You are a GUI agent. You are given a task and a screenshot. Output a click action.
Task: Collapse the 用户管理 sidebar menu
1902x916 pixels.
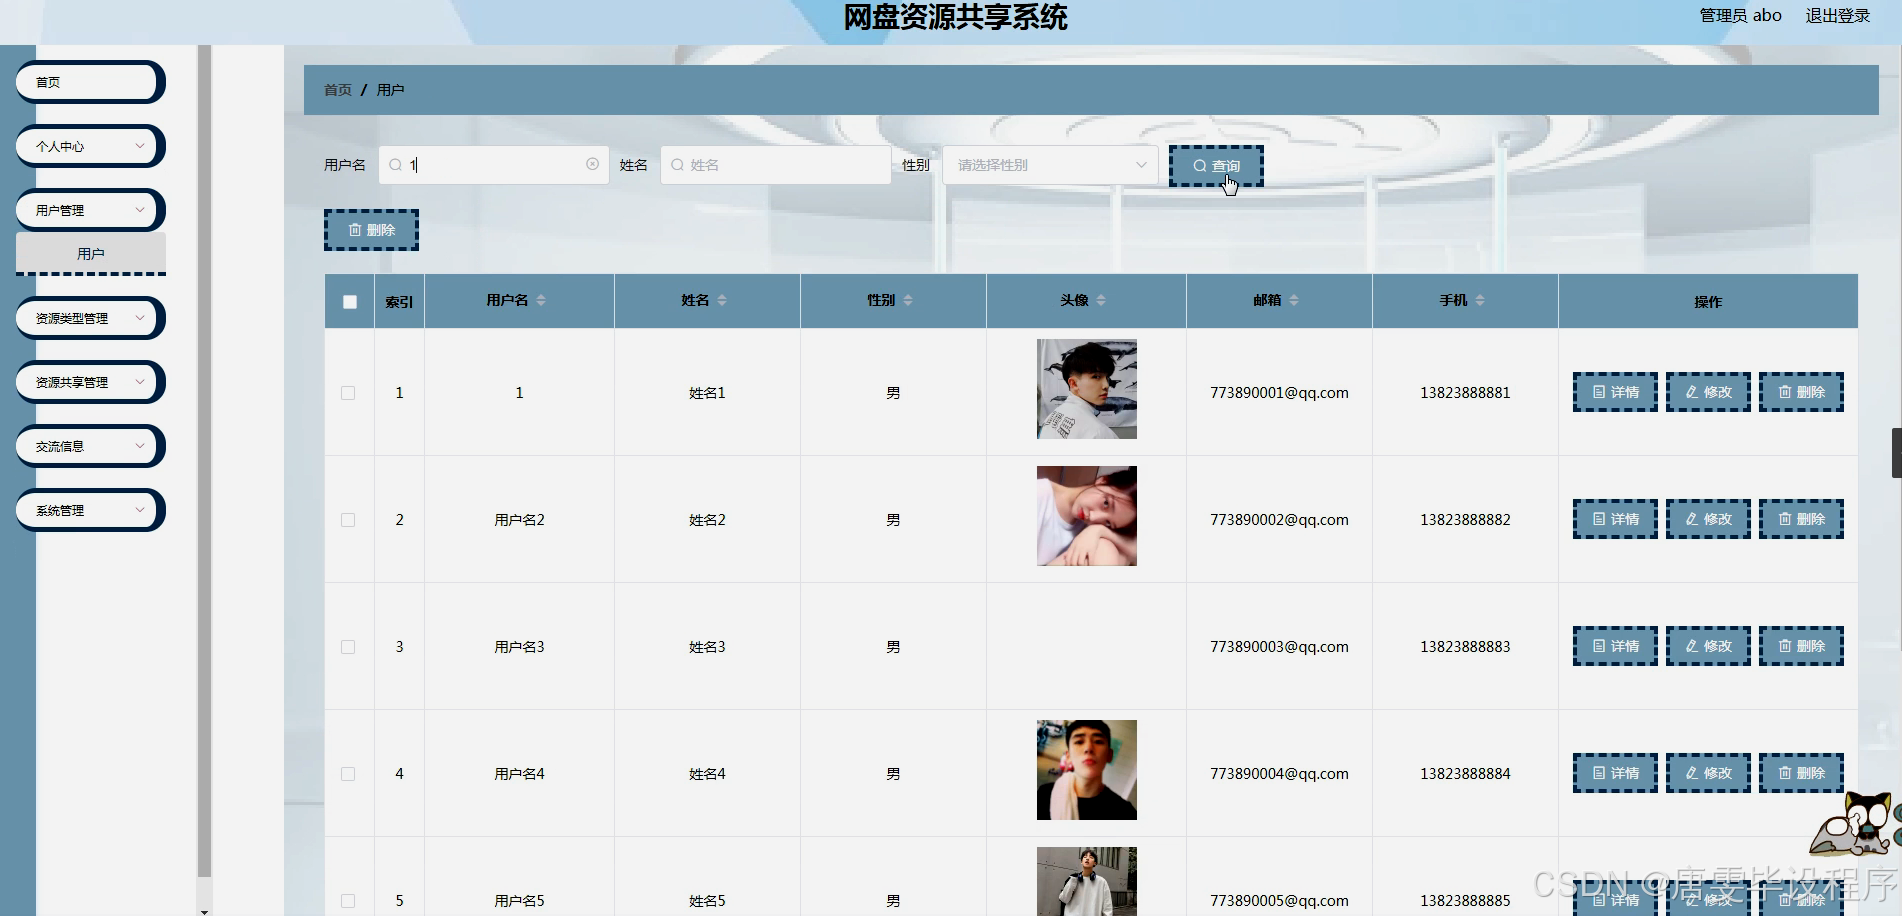(90, 210)
